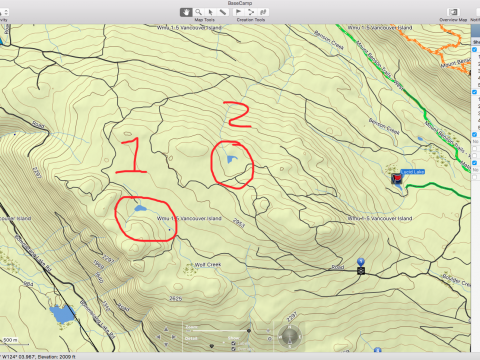
Task: Click the compass widget on map
Action: coord(290,336)
